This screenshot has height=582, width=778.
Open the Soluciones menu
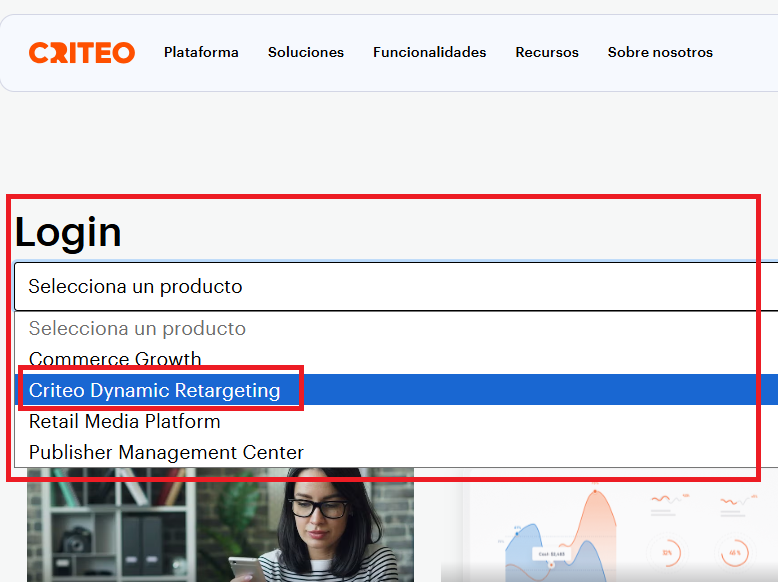(x=306, y=52)
